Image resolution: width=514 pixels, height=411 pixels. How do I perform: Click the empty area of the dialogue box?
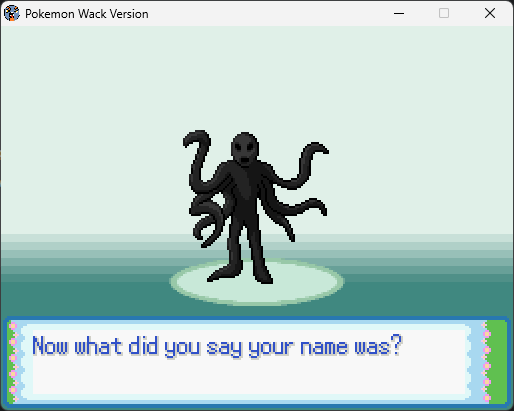tap(248, 378)
